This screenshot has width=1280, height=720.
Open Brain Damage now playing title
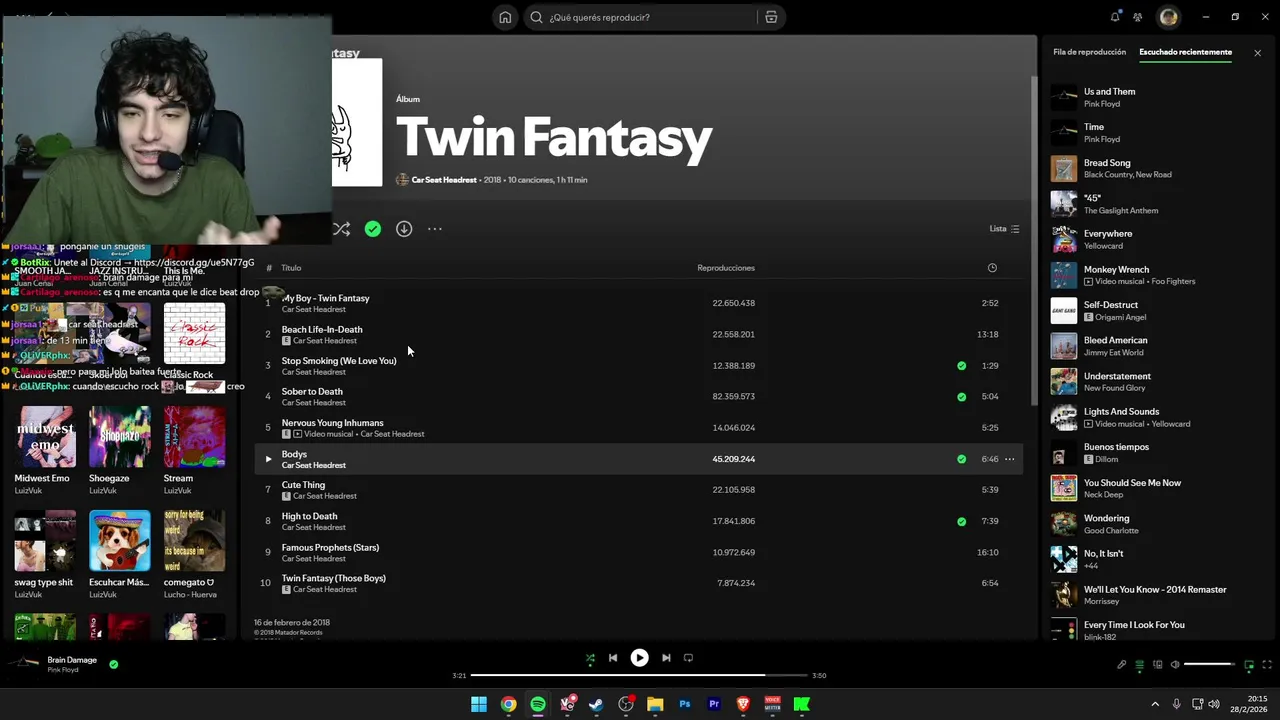pyautogui.click(x=72, y=660)
